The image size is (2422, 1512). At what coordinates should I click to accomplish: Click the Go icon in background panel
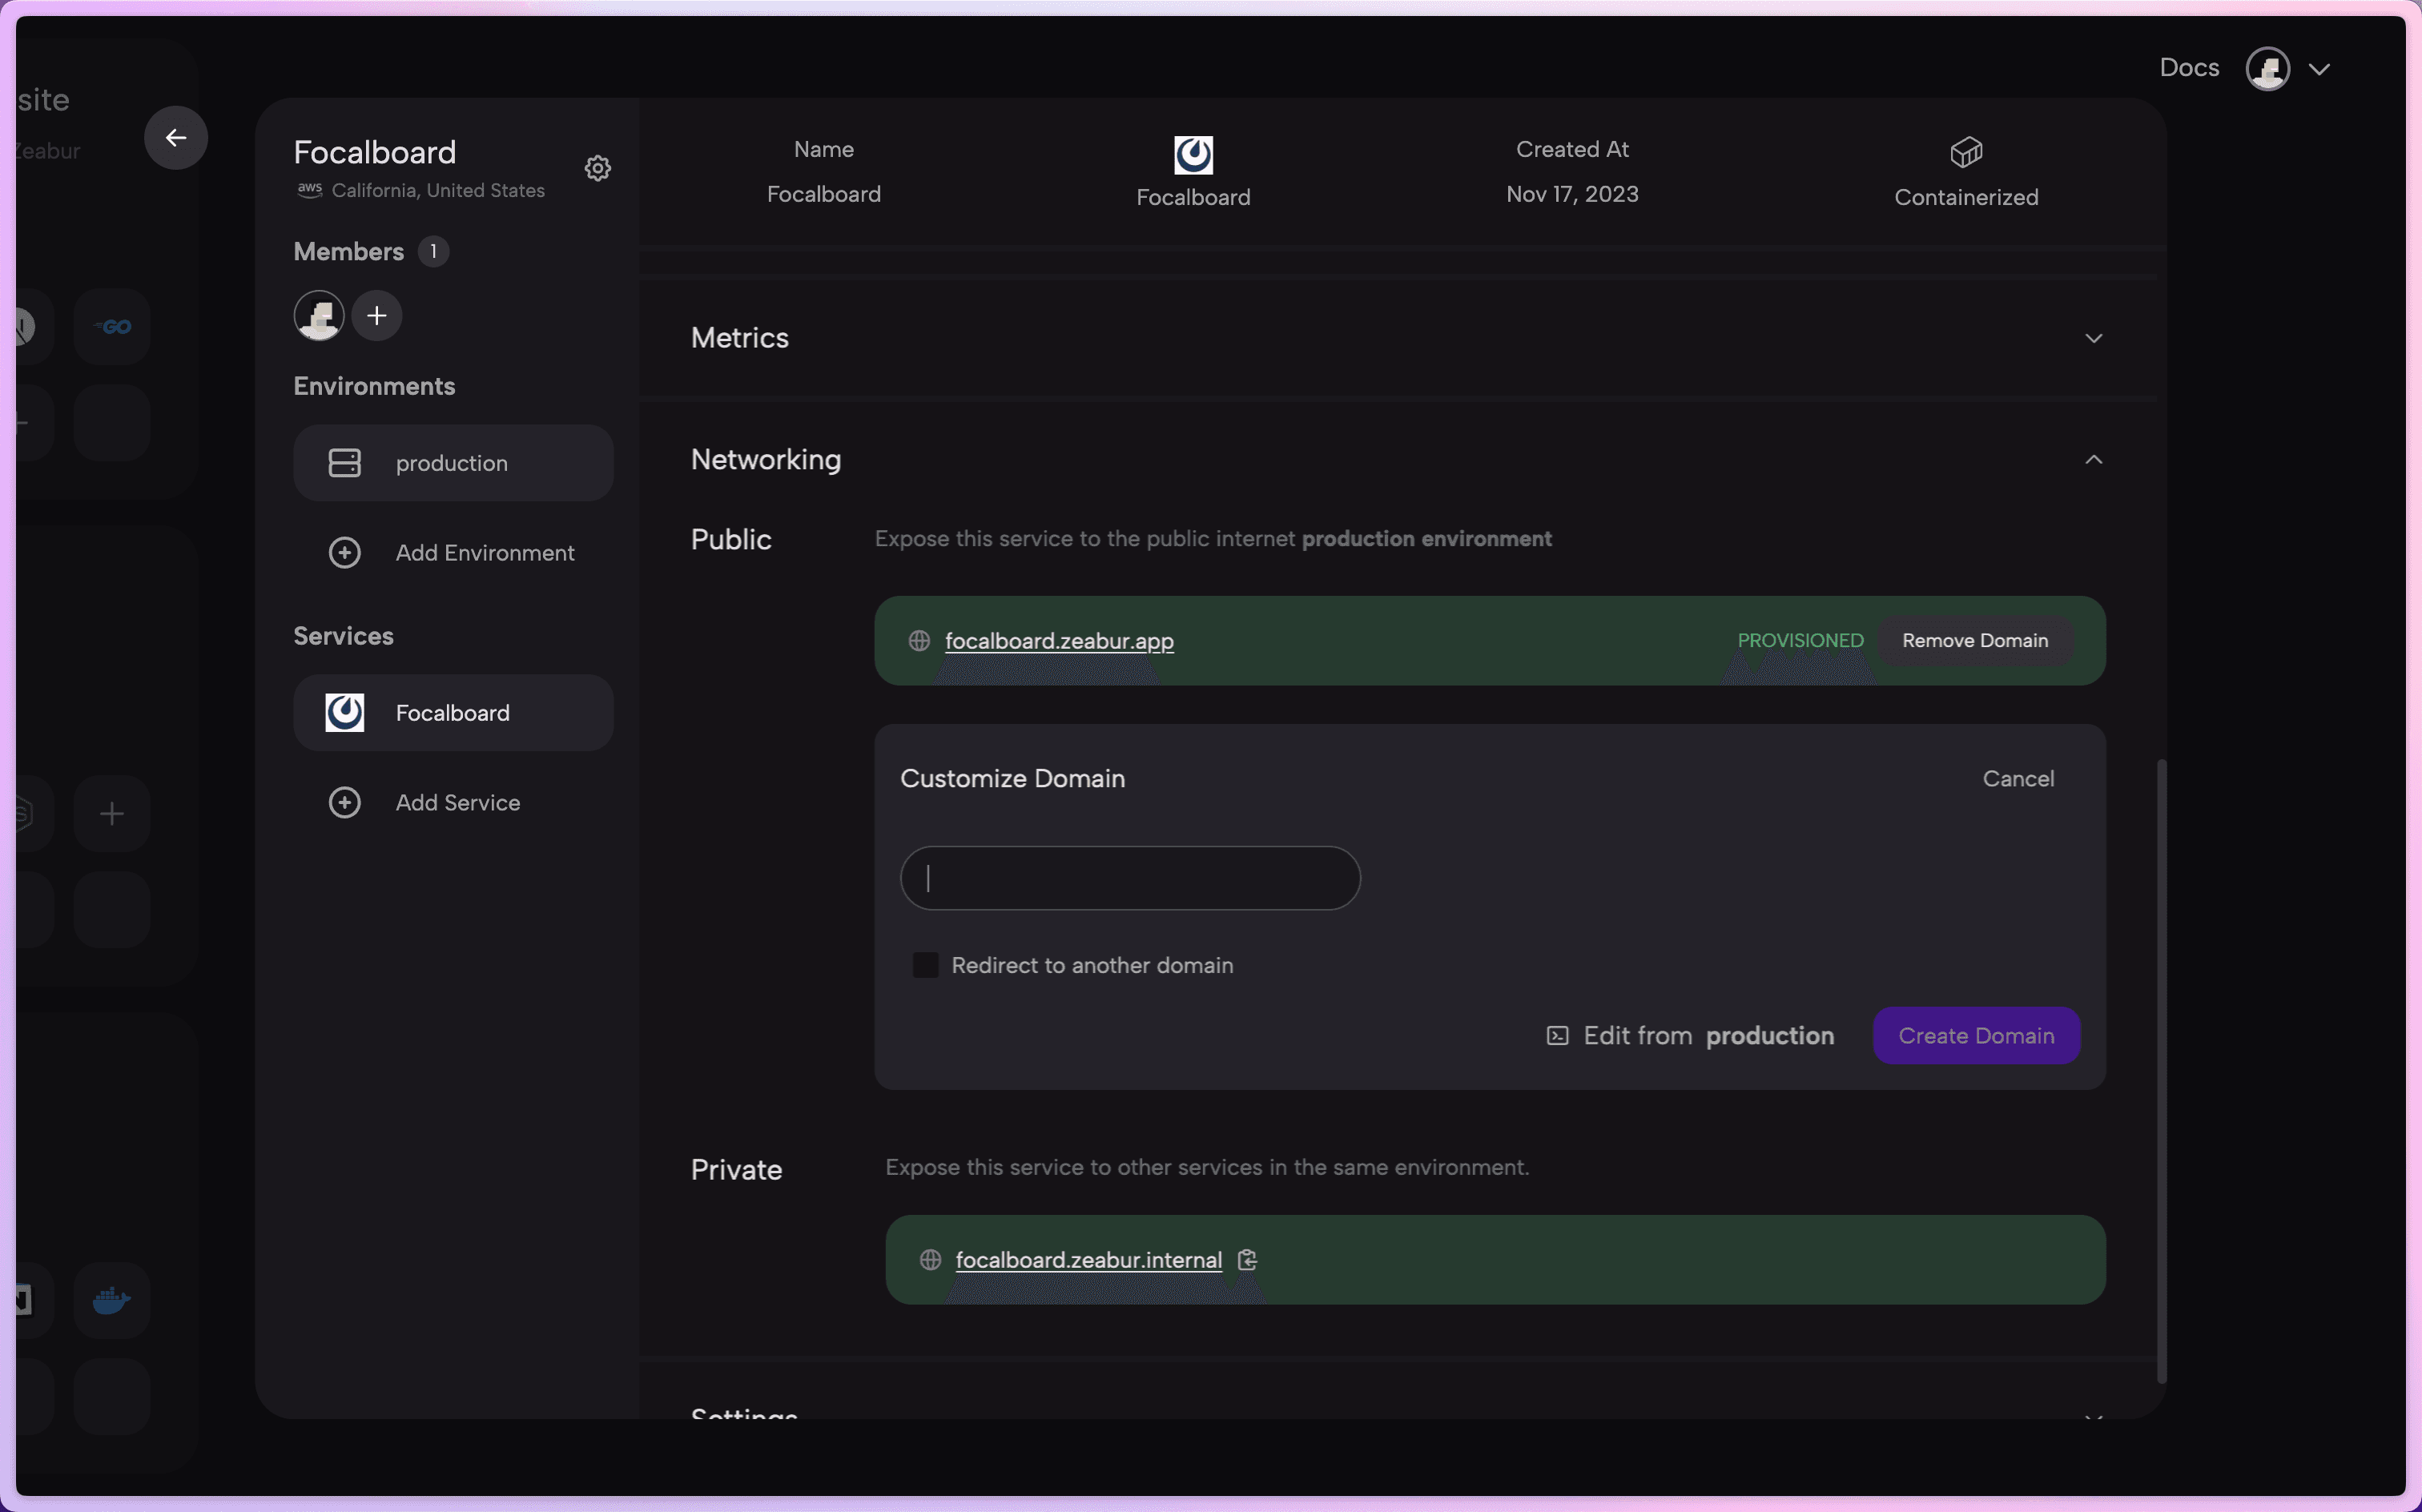tap(111, 327)
